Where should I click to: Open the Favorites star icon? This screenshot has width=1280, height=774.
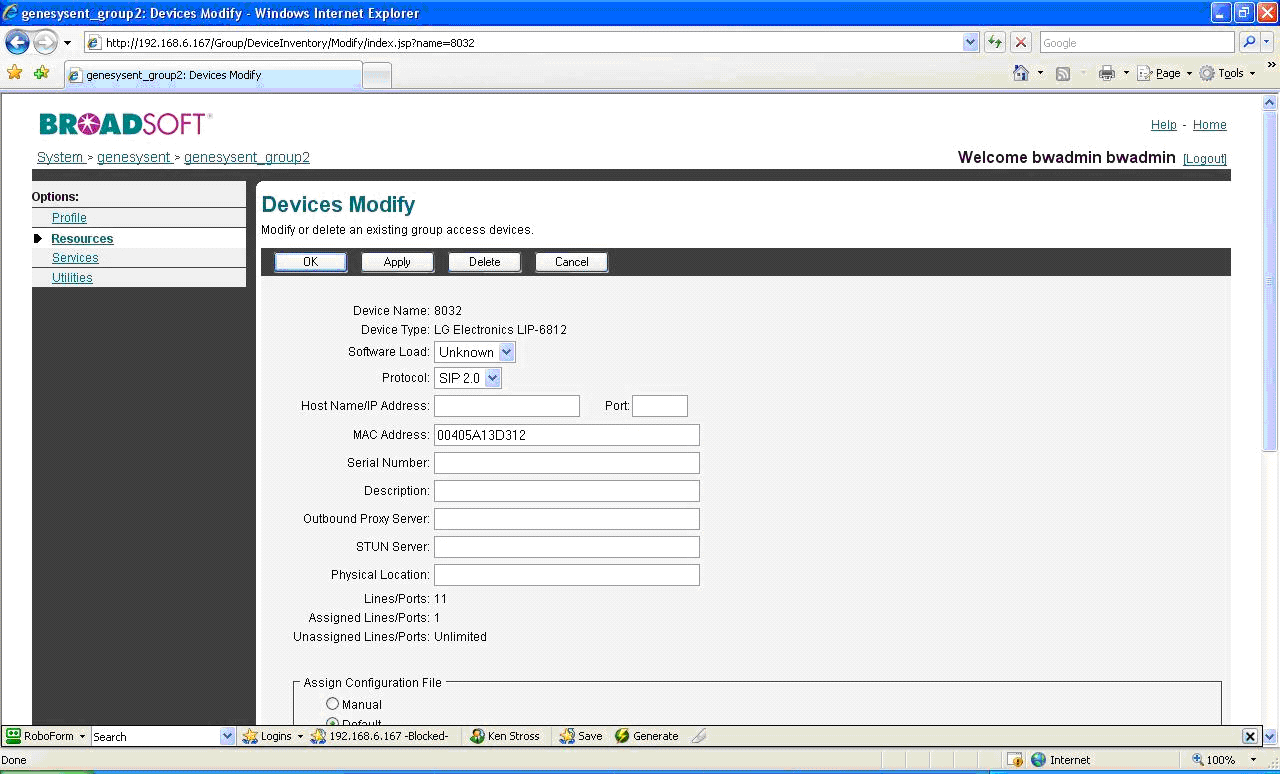(14, 73)
